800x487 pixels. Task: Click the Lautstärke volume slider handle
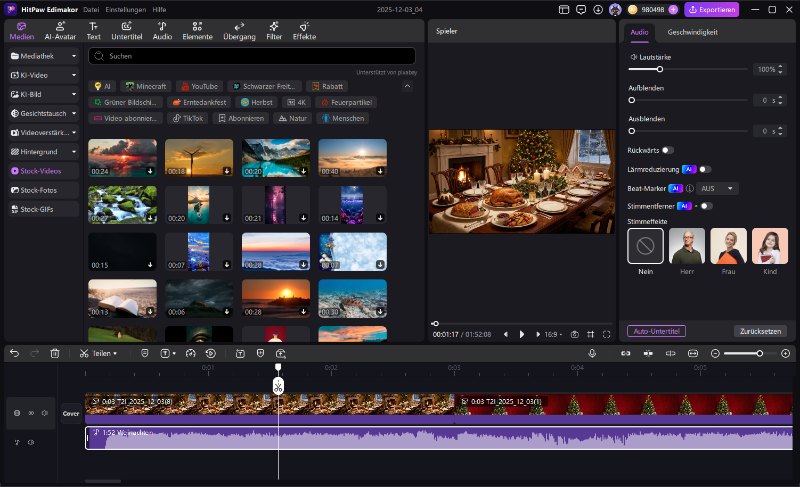coord(660,70)
